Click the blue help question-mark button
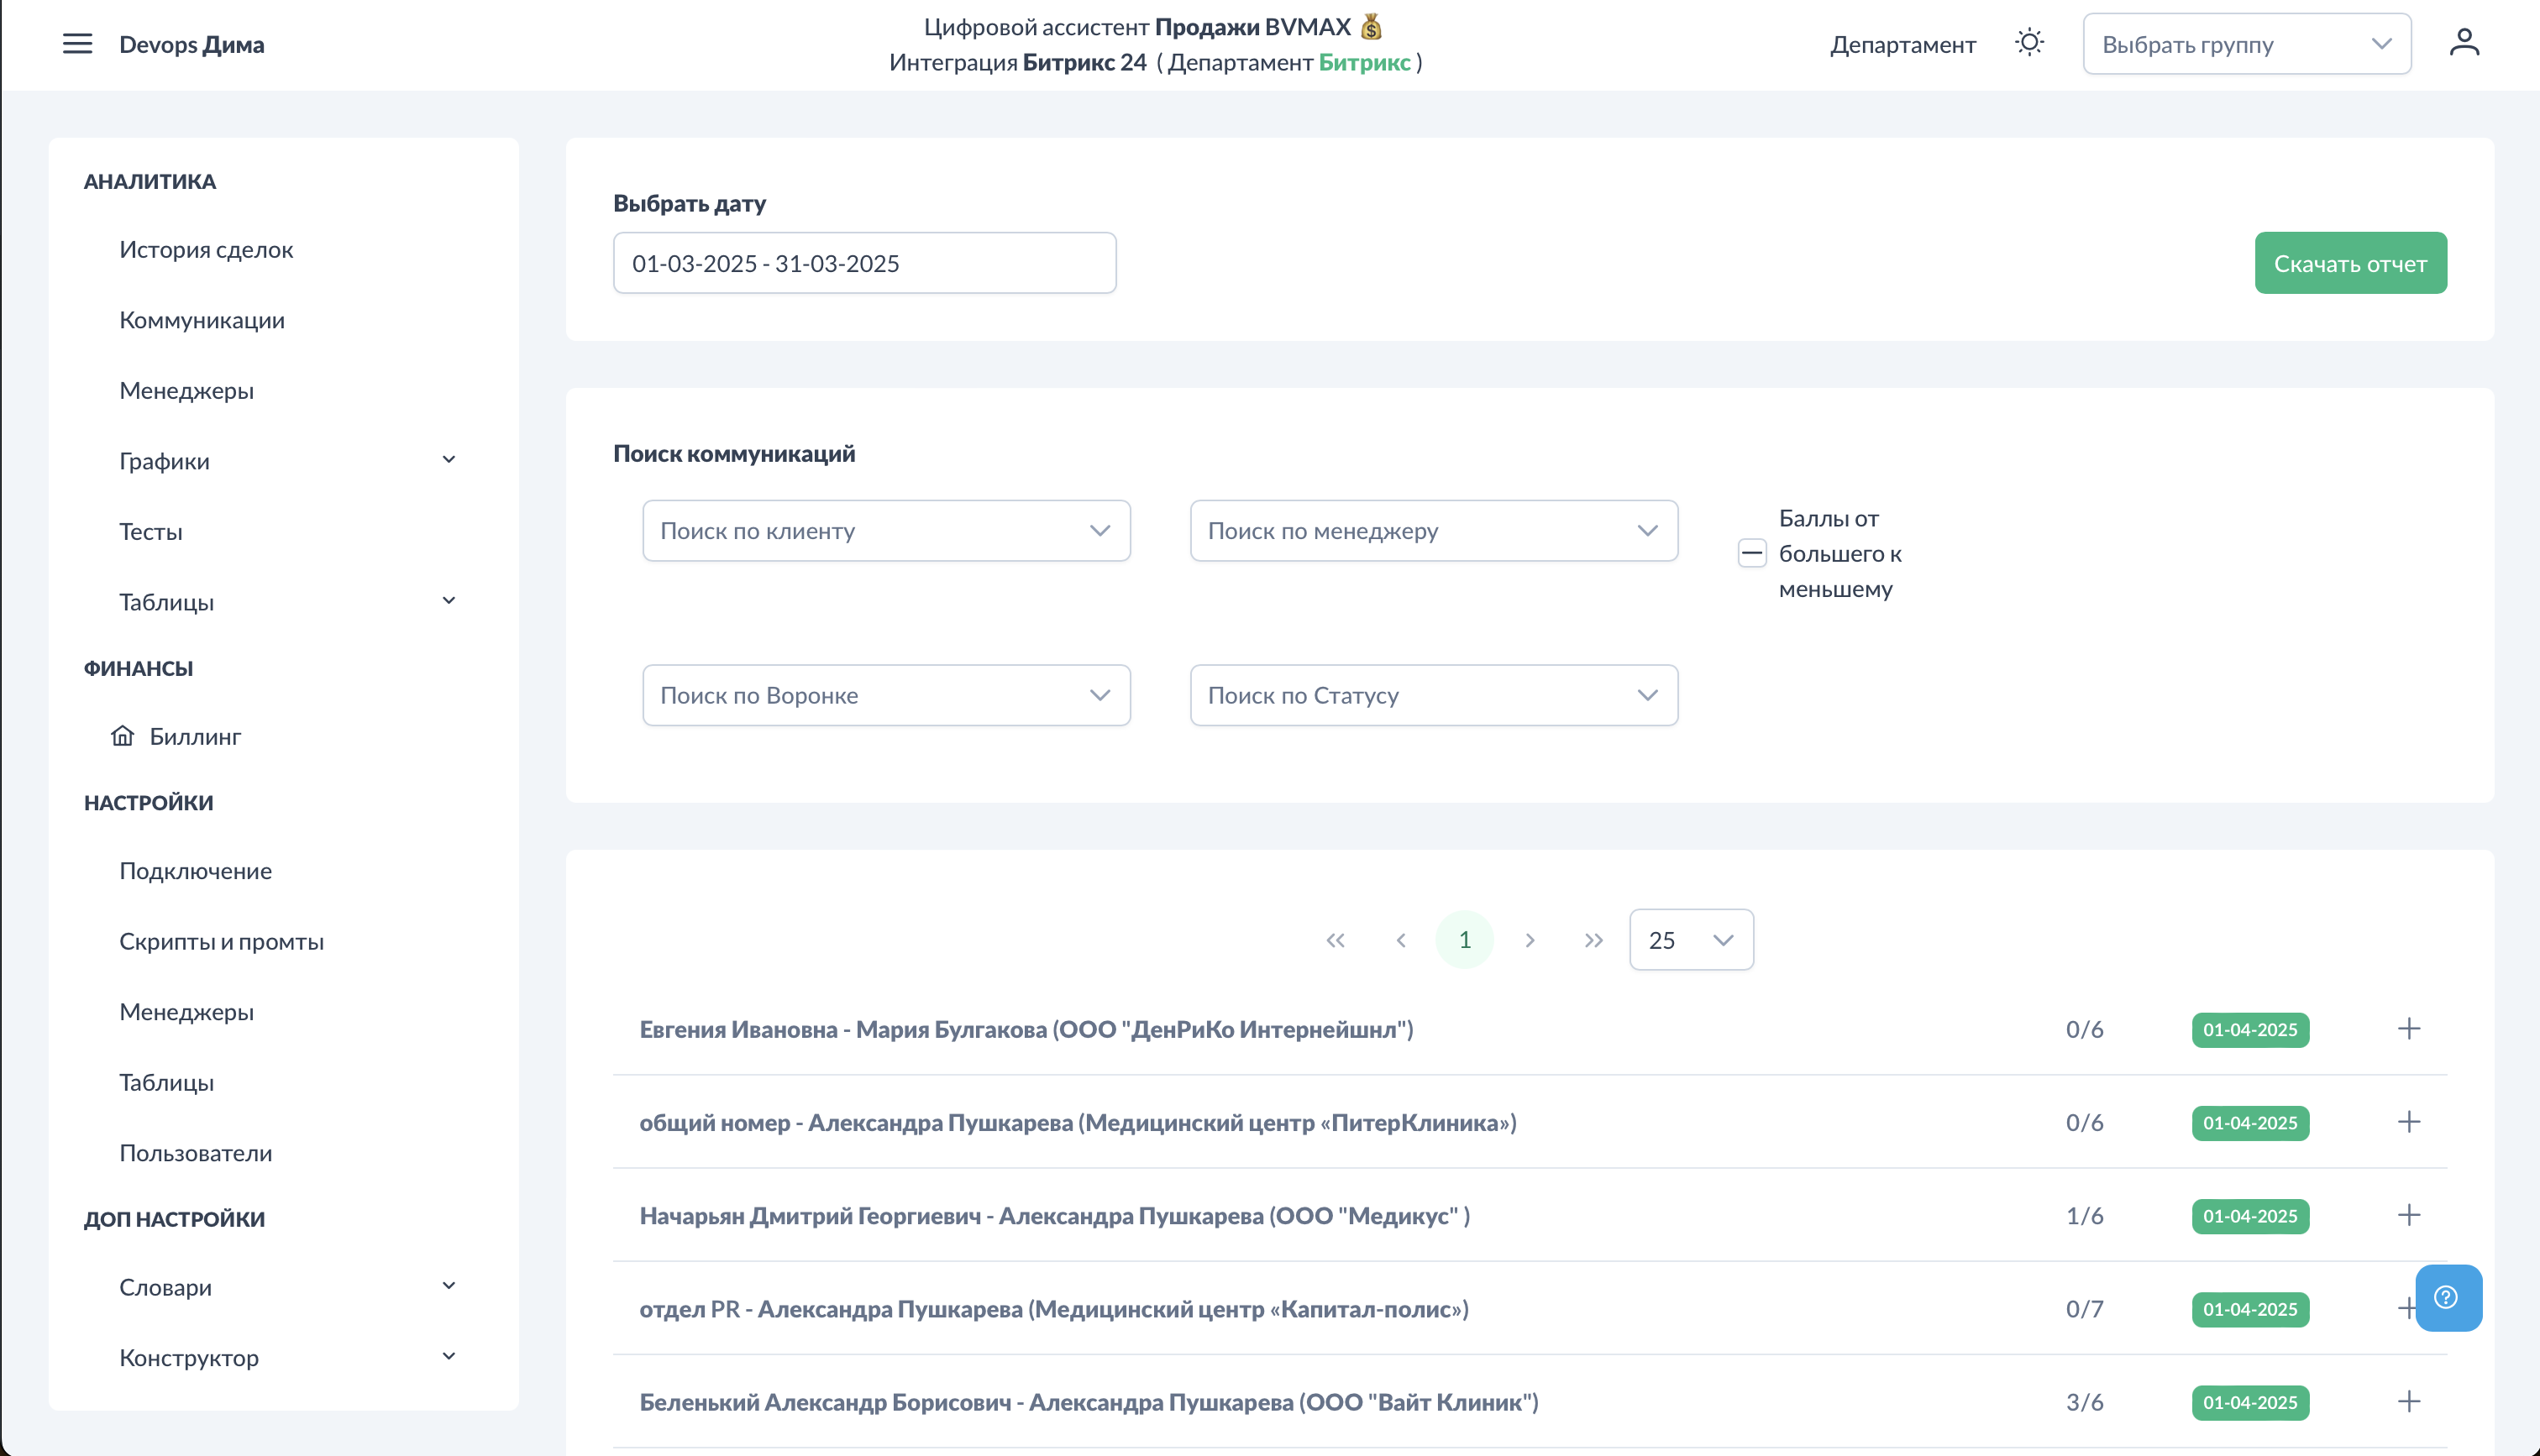 point(2447,1297)
